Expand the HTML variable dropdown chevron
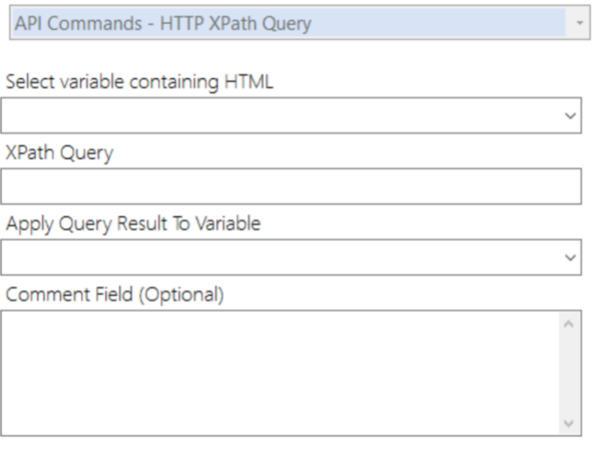 pos(570,116)
